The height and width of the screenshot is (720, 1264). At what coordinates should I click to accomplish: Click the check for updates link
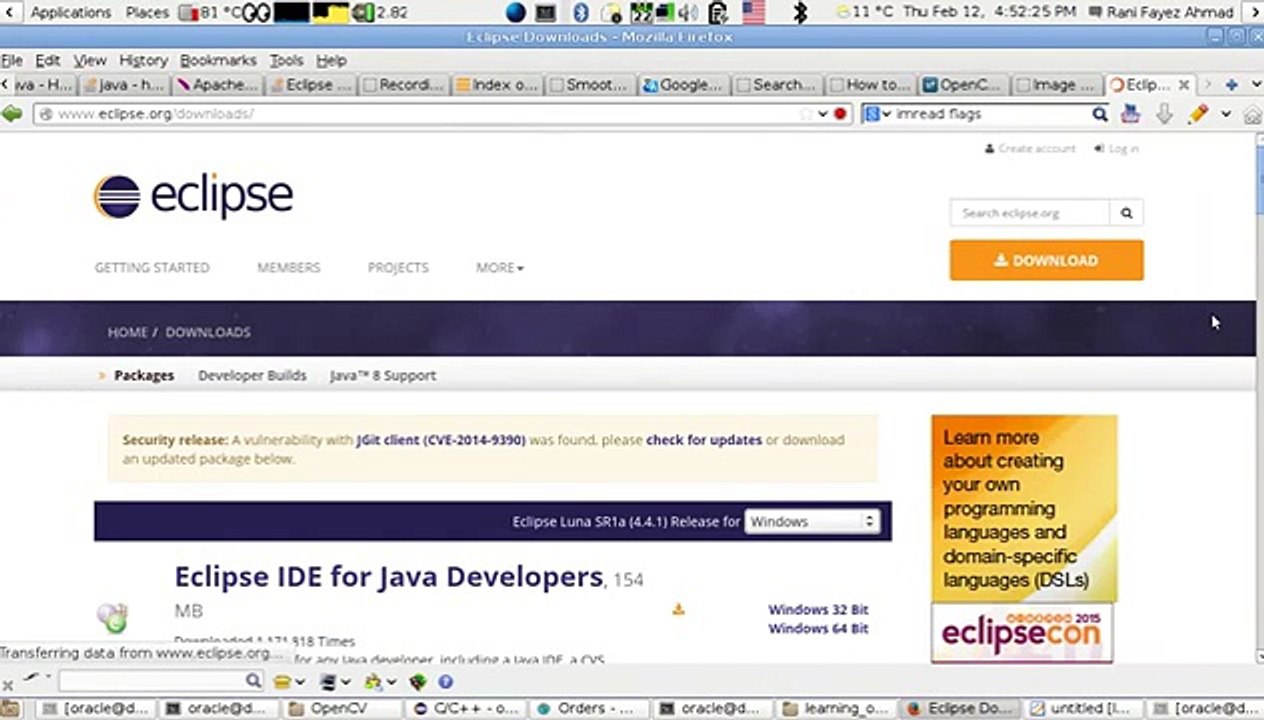pos(704,439)
